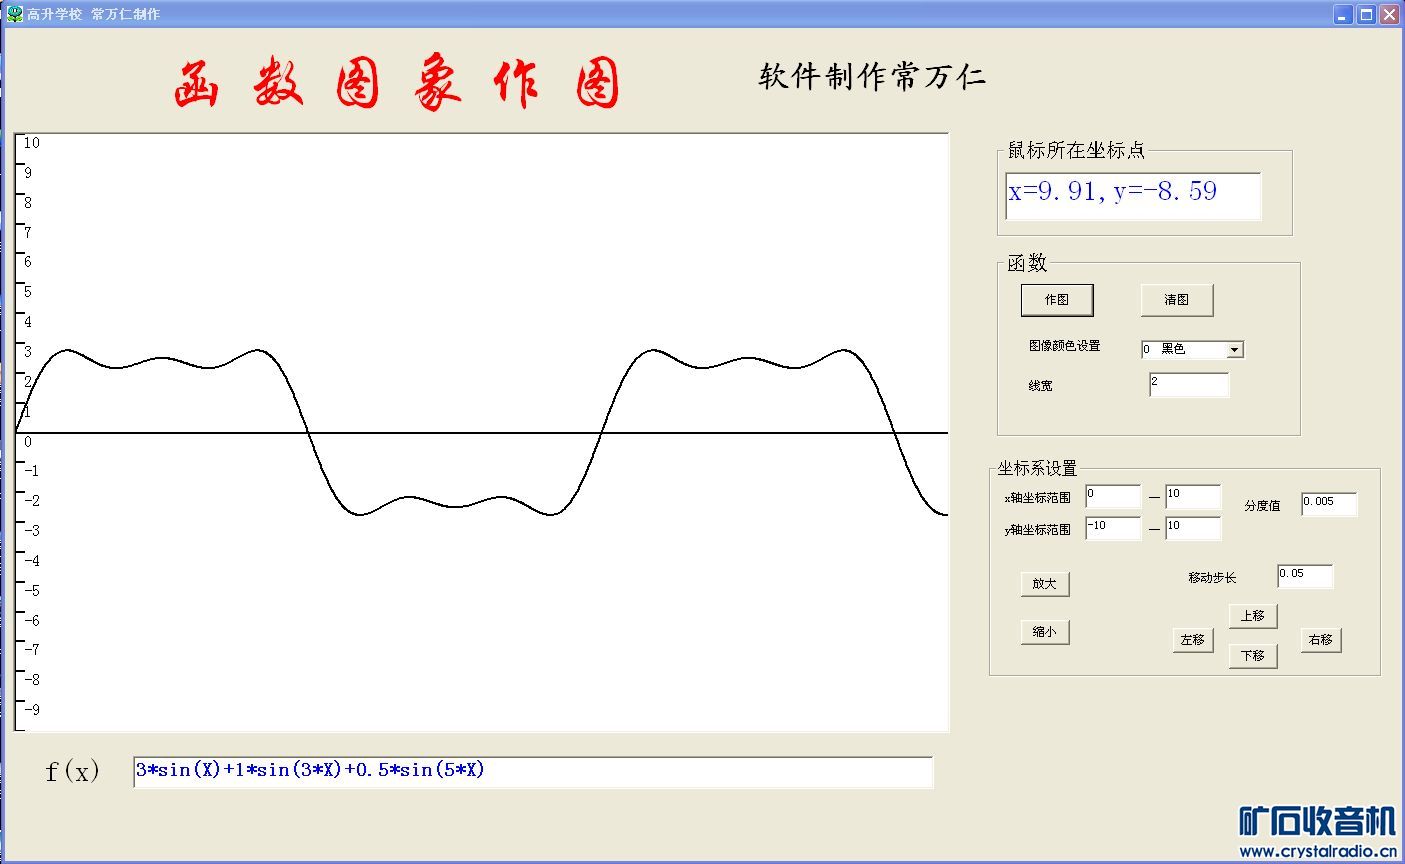Click the 鼠标所在坐标点 group label
The image size is (1405, 864).
(x=1076, y=151)
